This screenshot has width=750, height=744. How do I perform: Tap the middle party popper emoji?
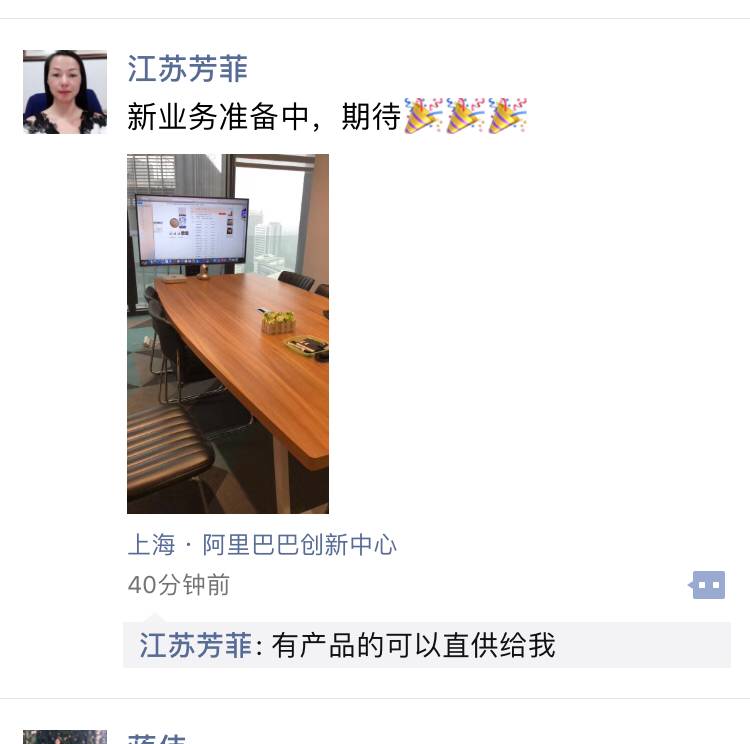pos(465,115)
